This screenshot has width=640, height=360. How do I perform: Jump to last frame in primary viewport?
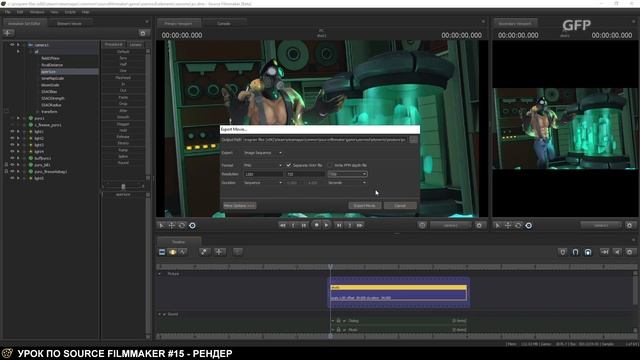pos(360,225)
